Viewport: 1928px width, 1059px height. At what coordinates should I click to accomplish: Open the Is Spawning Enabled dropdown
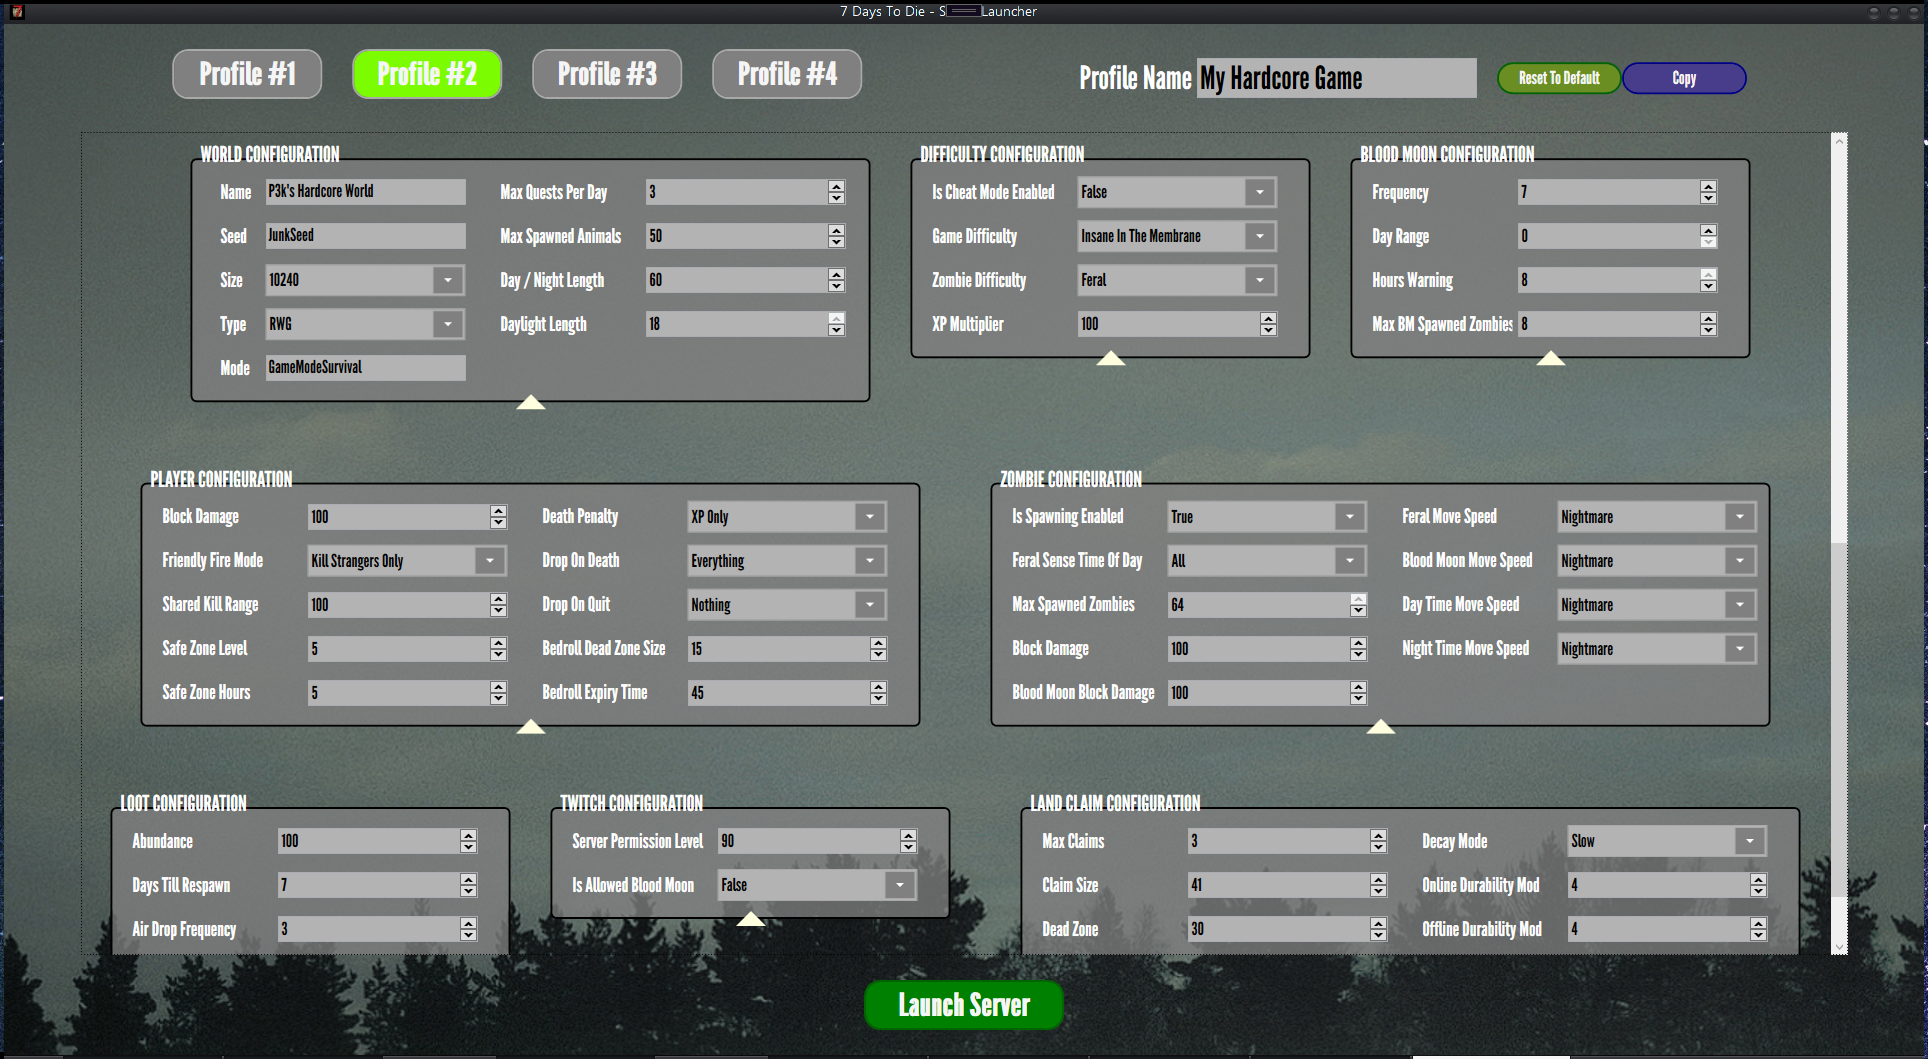click(1267, 517)
